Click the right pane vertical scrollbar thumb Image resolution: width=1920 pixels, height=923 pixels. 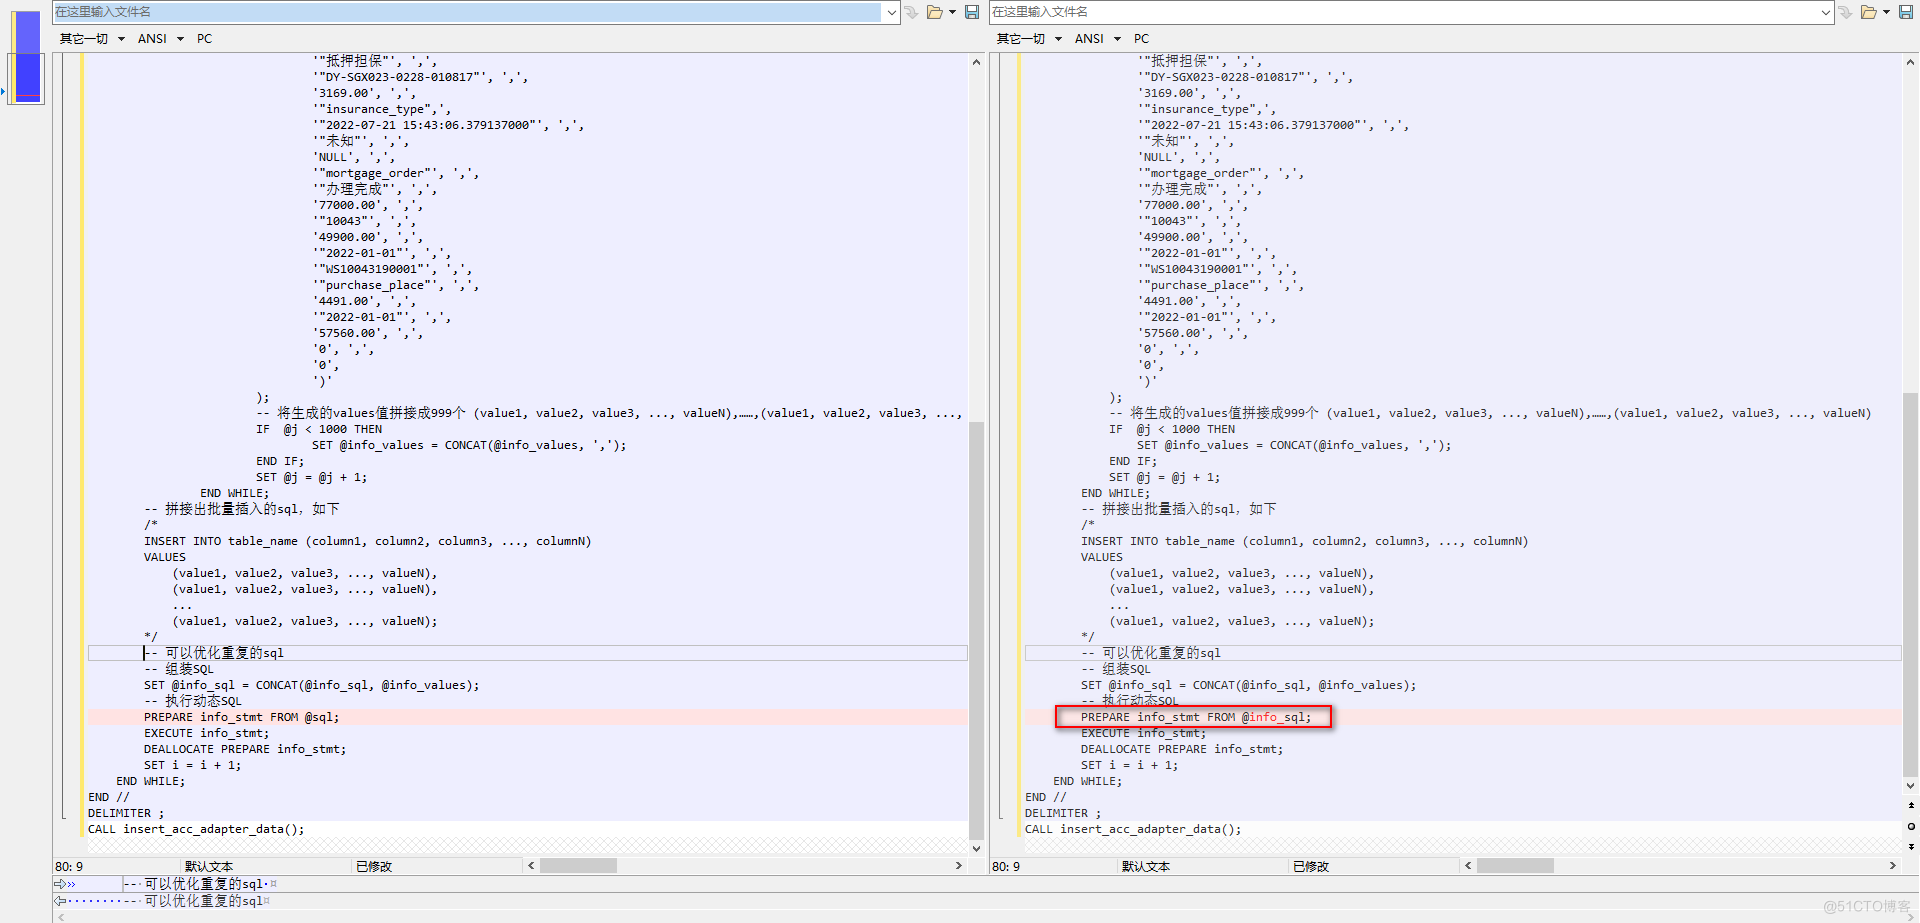click(x=1910, y=584)
